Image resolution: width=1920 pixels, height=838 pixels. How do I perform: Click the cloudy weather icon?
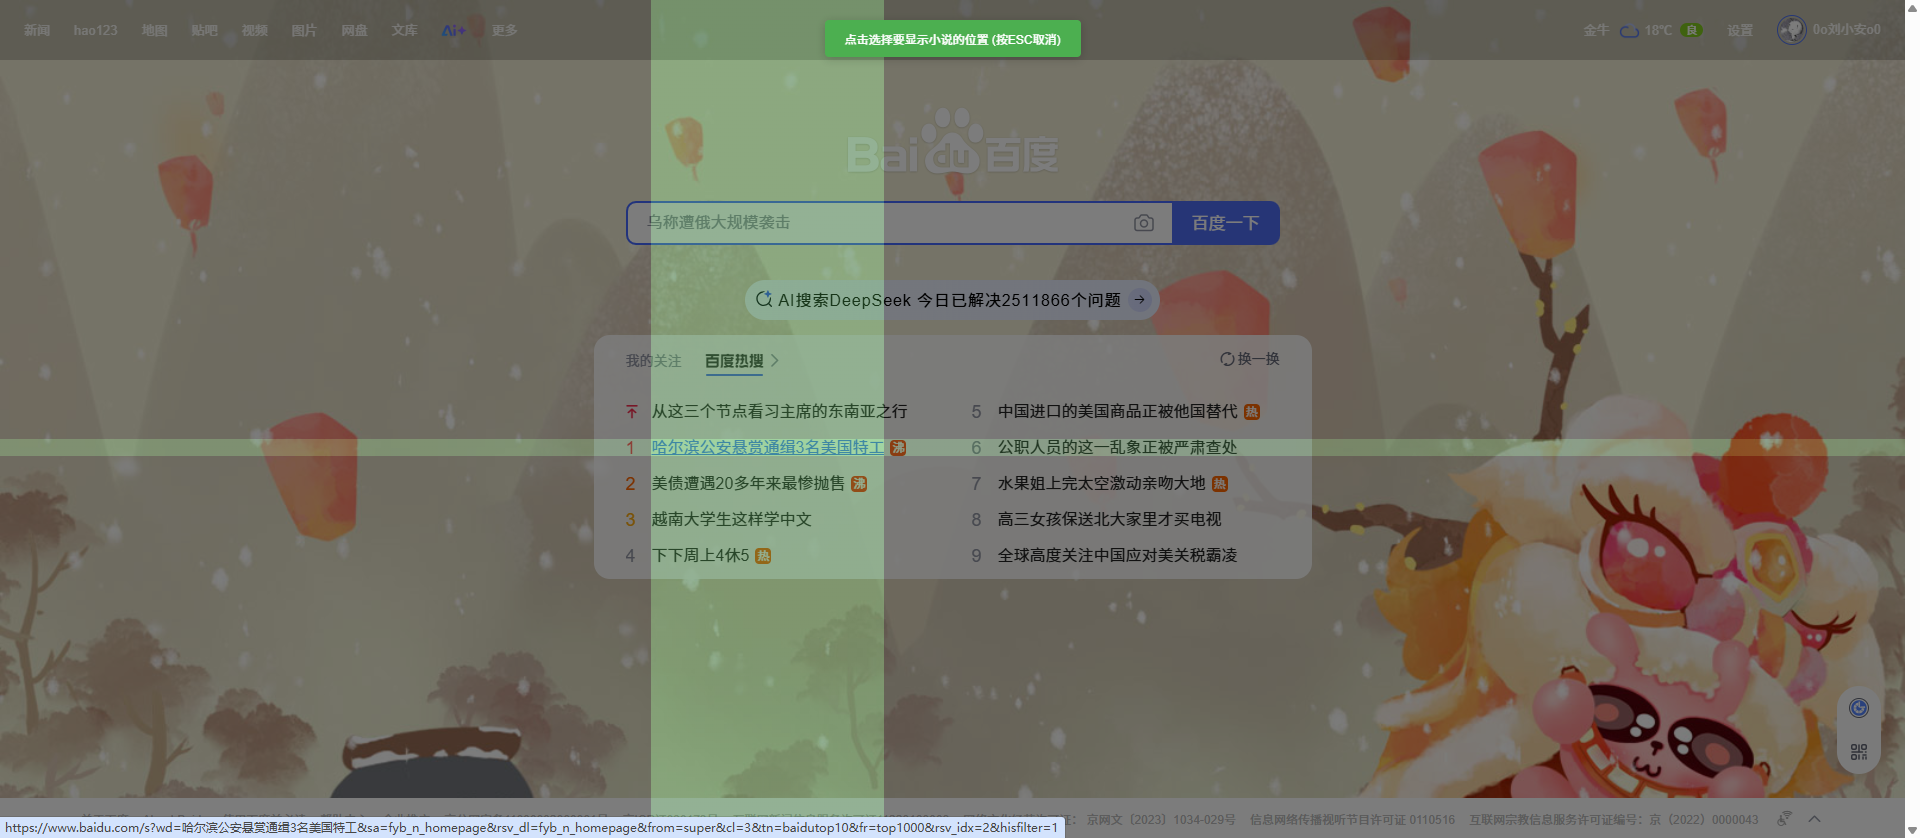tap(1629, 31)
